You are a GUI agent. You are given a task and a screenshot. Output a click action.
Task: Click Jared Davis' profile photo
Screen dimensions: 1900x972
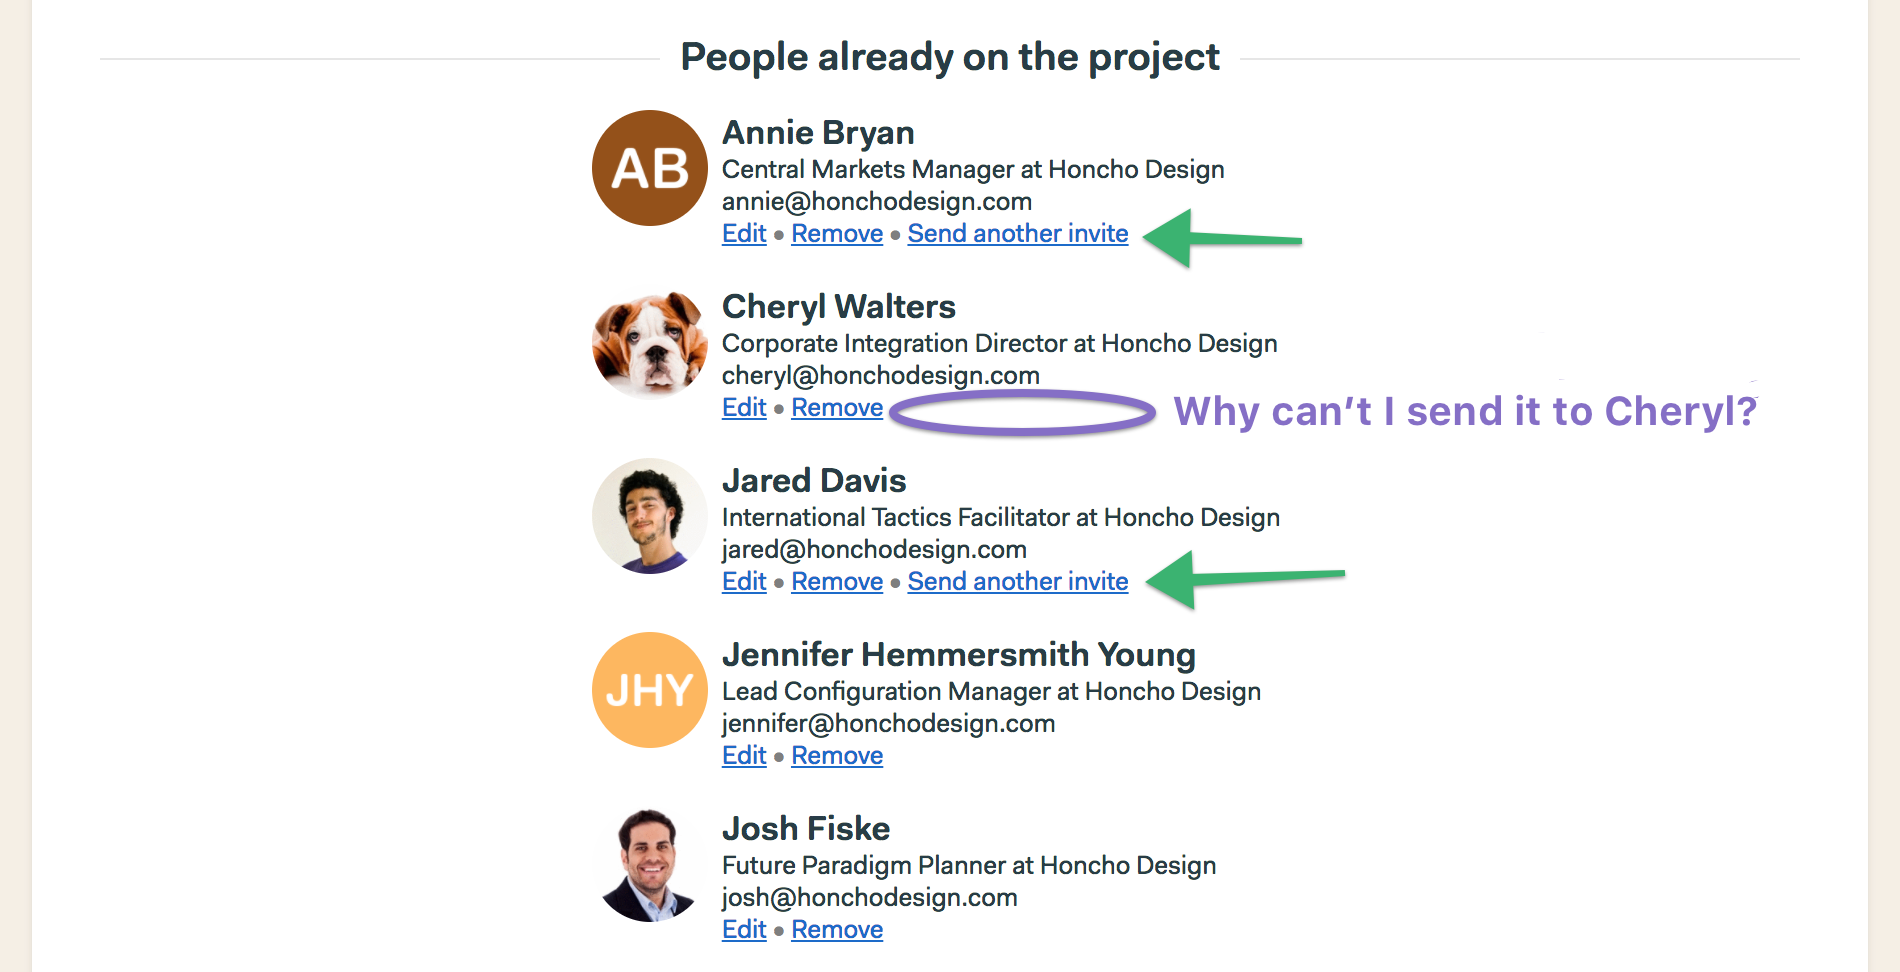tap(650, 516)
